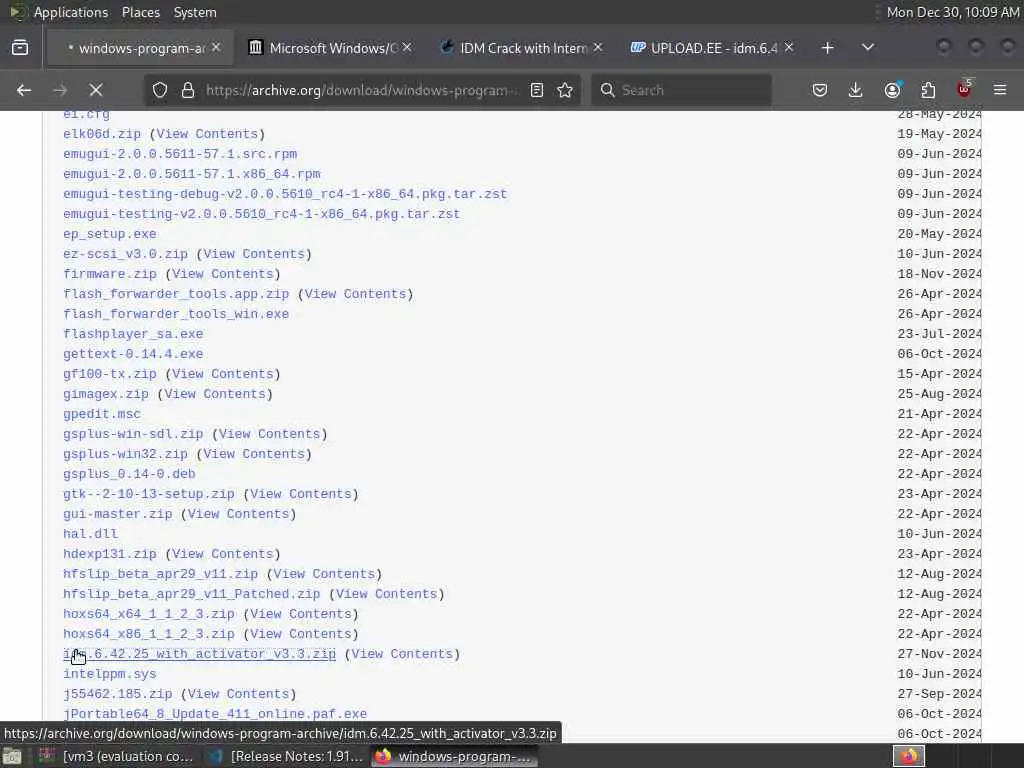Click the clock showing Mon Dec 30

click(x=953, y=12)
